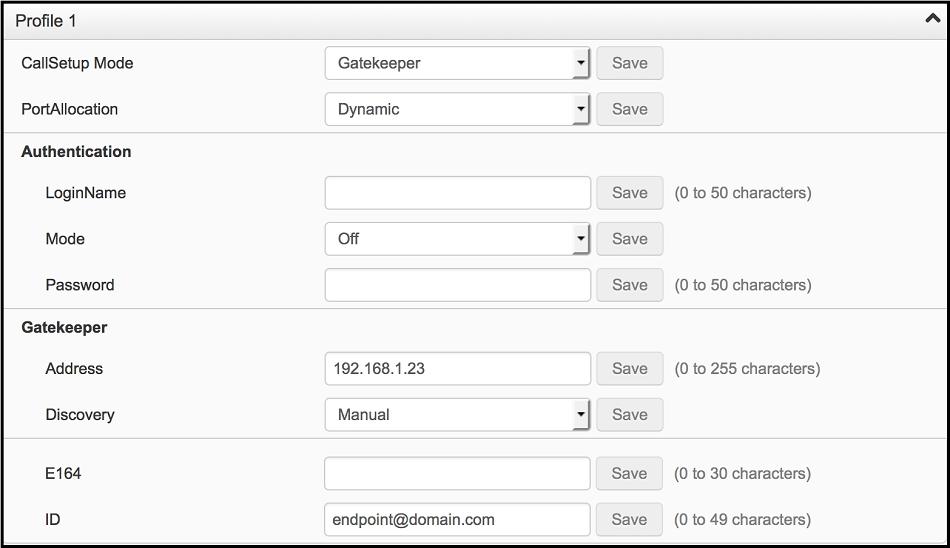Save the Gatekeeper Address value
This screenshot has width=950, height=548.
[x=629, y=369]
